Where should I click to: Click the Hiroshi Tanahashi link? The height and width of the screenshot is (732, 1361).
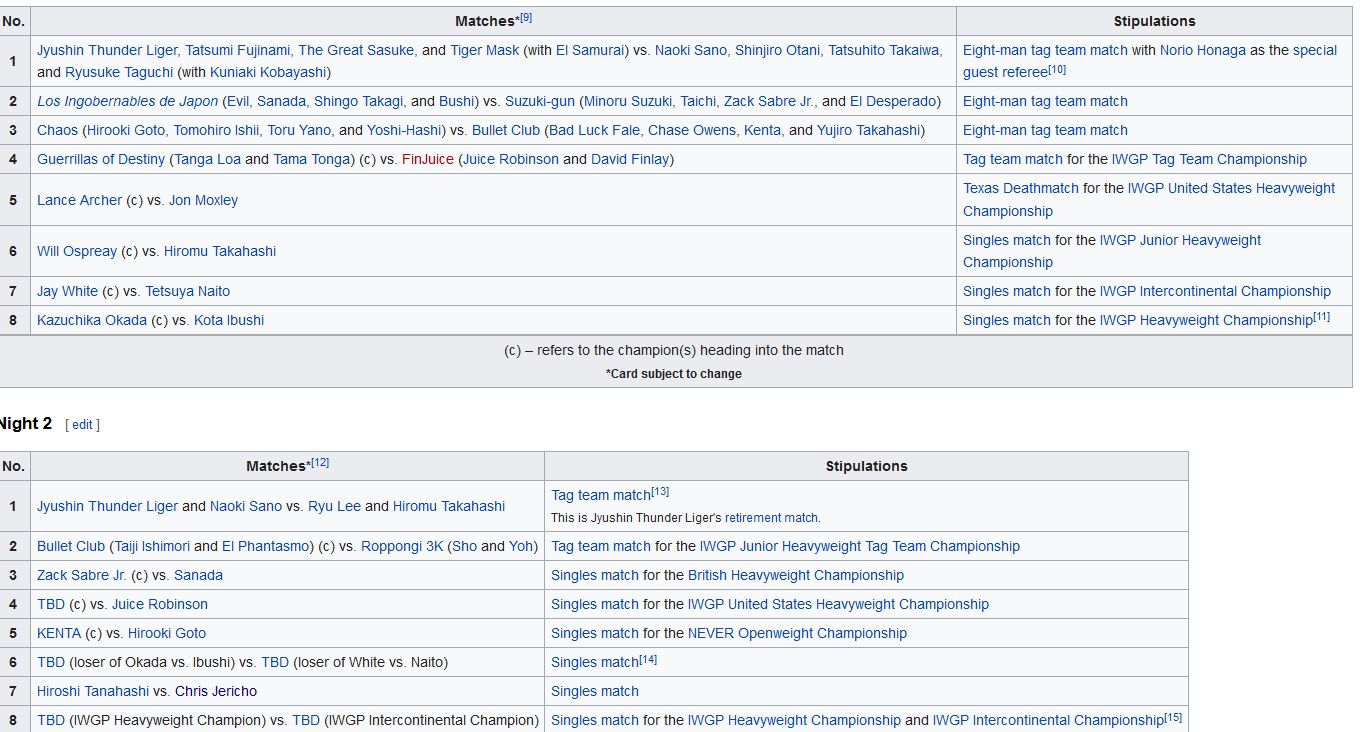click(93, 691)
